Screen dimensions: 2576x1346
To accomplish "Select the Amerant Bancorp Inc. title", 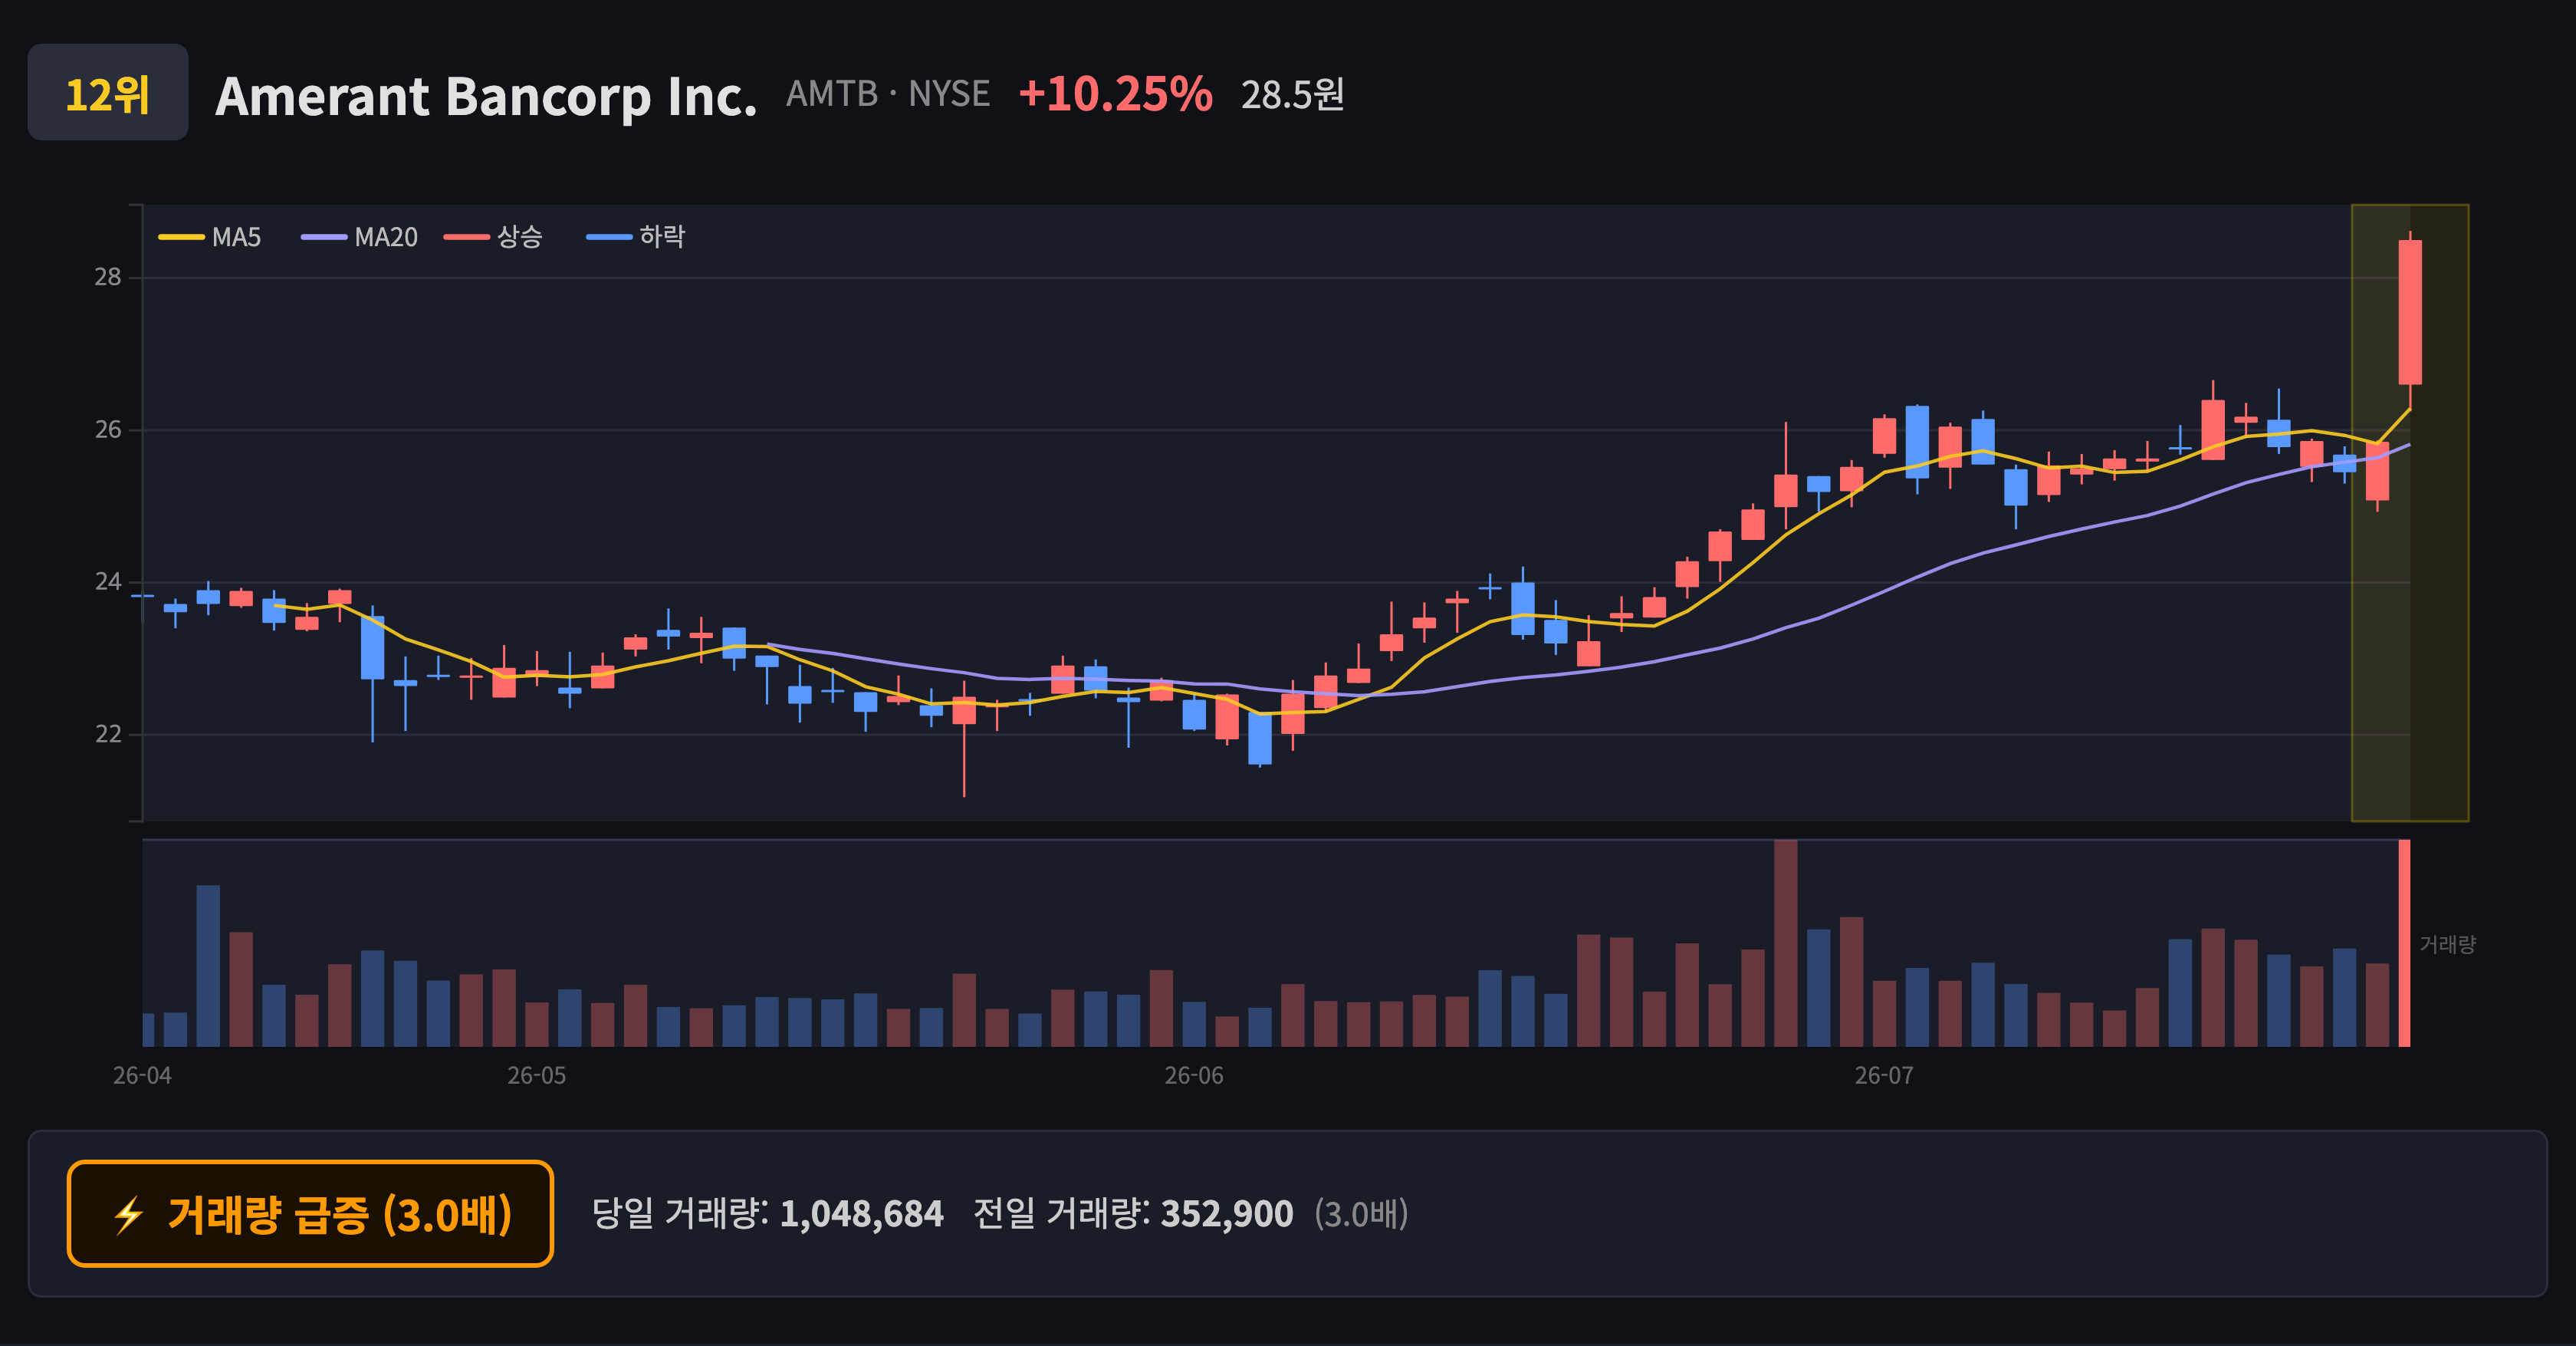I will [x=486, y=96].
